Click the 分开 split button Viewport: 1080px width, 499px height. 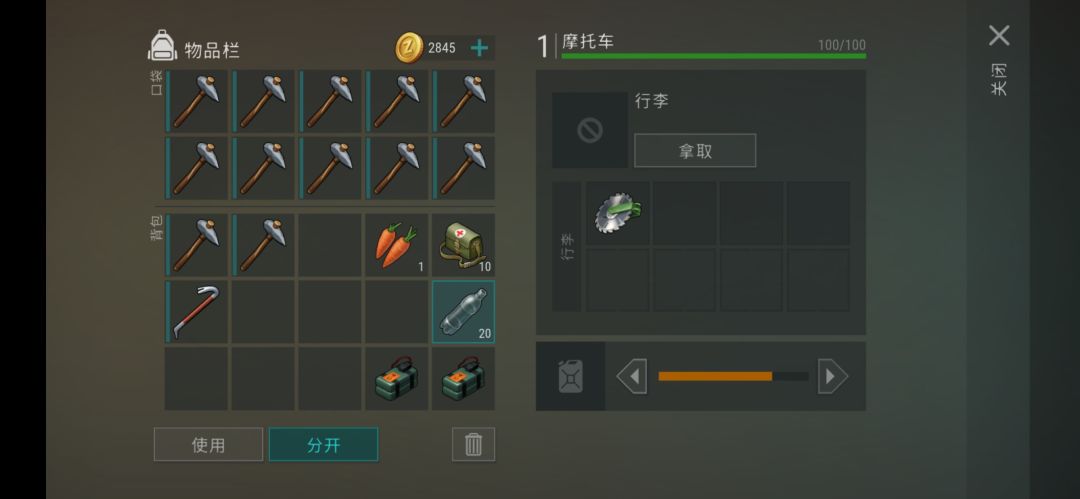tap(324, 445)
